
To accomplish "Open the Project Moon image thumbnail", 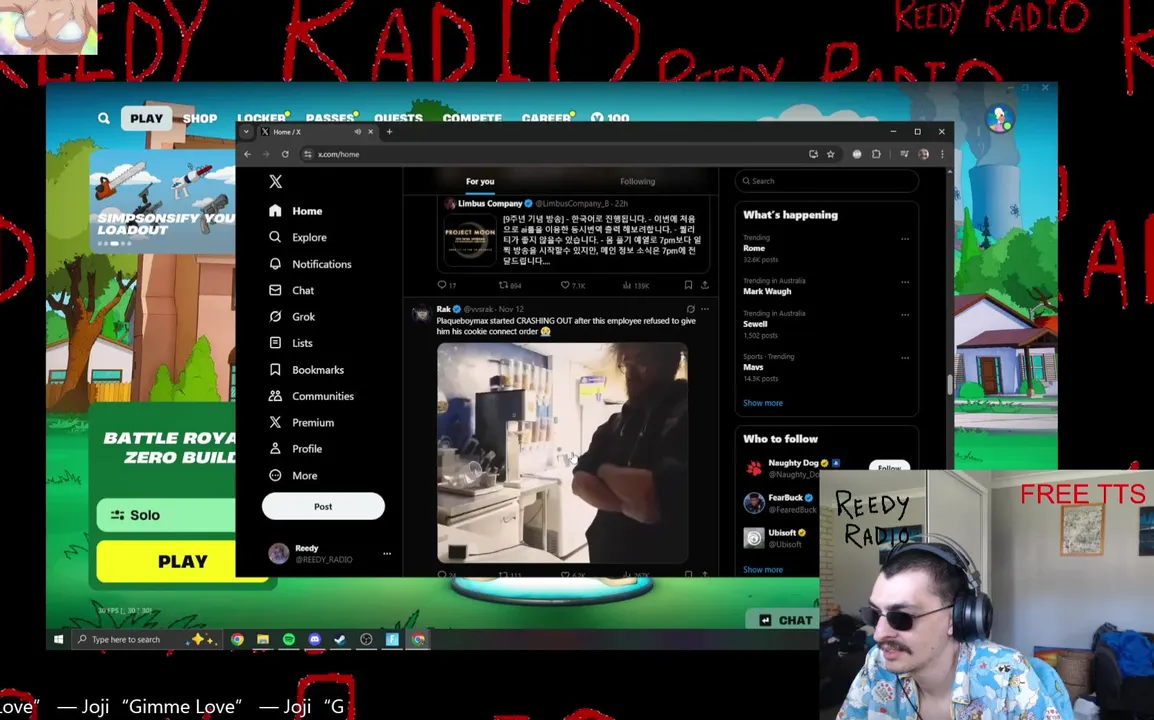I will tap(470, 240).
